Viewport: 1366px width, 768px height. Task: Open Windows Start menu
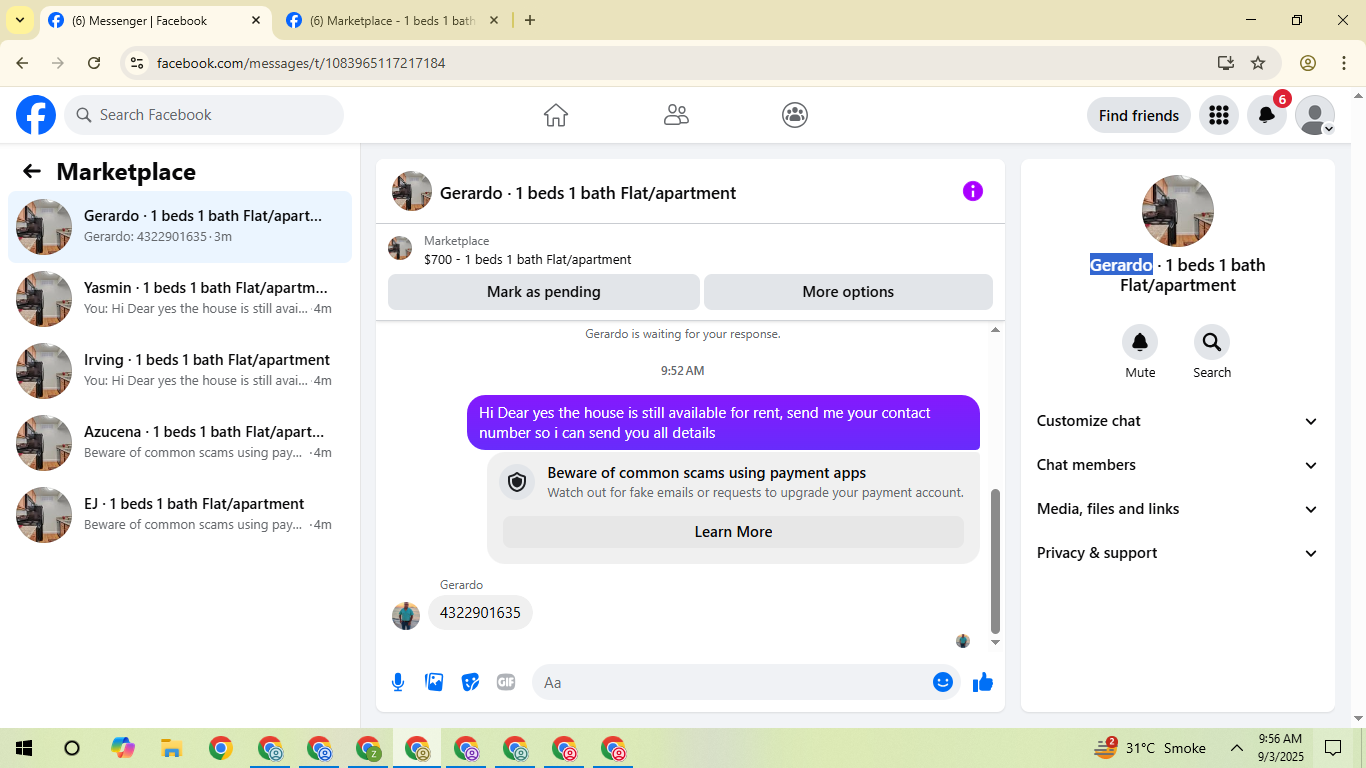point(24,748)
